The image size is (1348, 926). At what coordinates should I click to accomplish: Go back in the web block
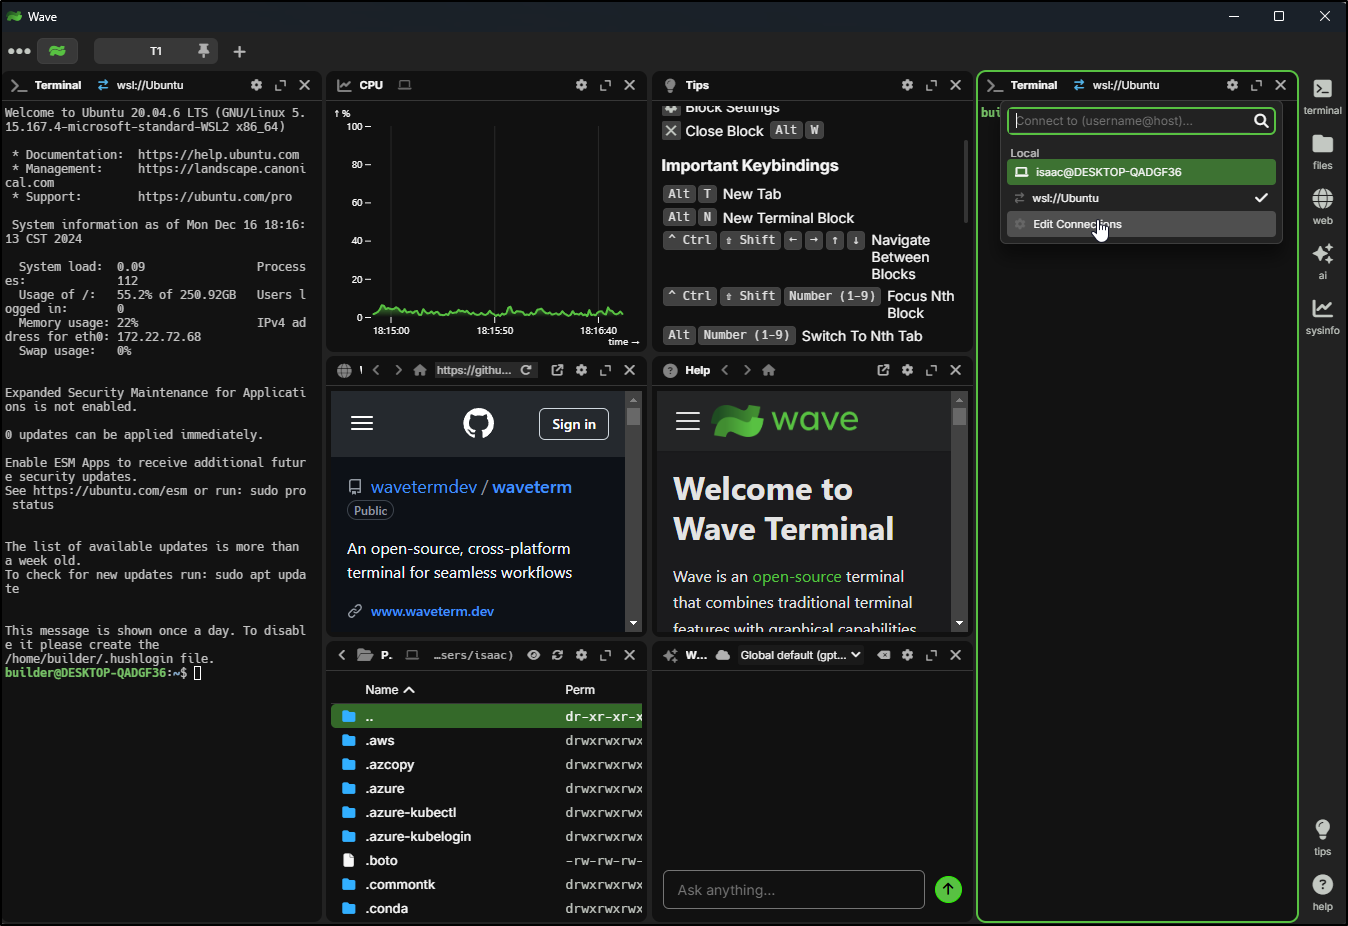[x=376, y=370]
